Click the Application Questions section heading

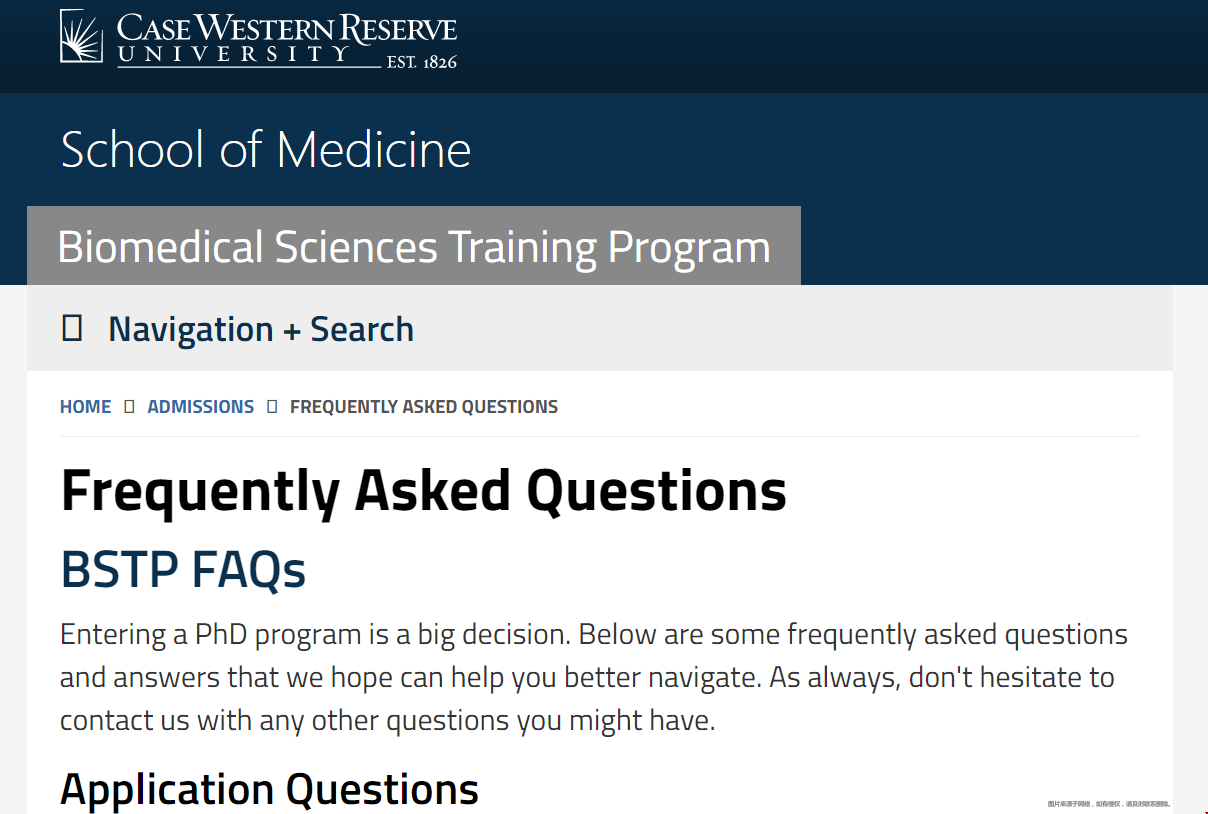coord(270,789)
